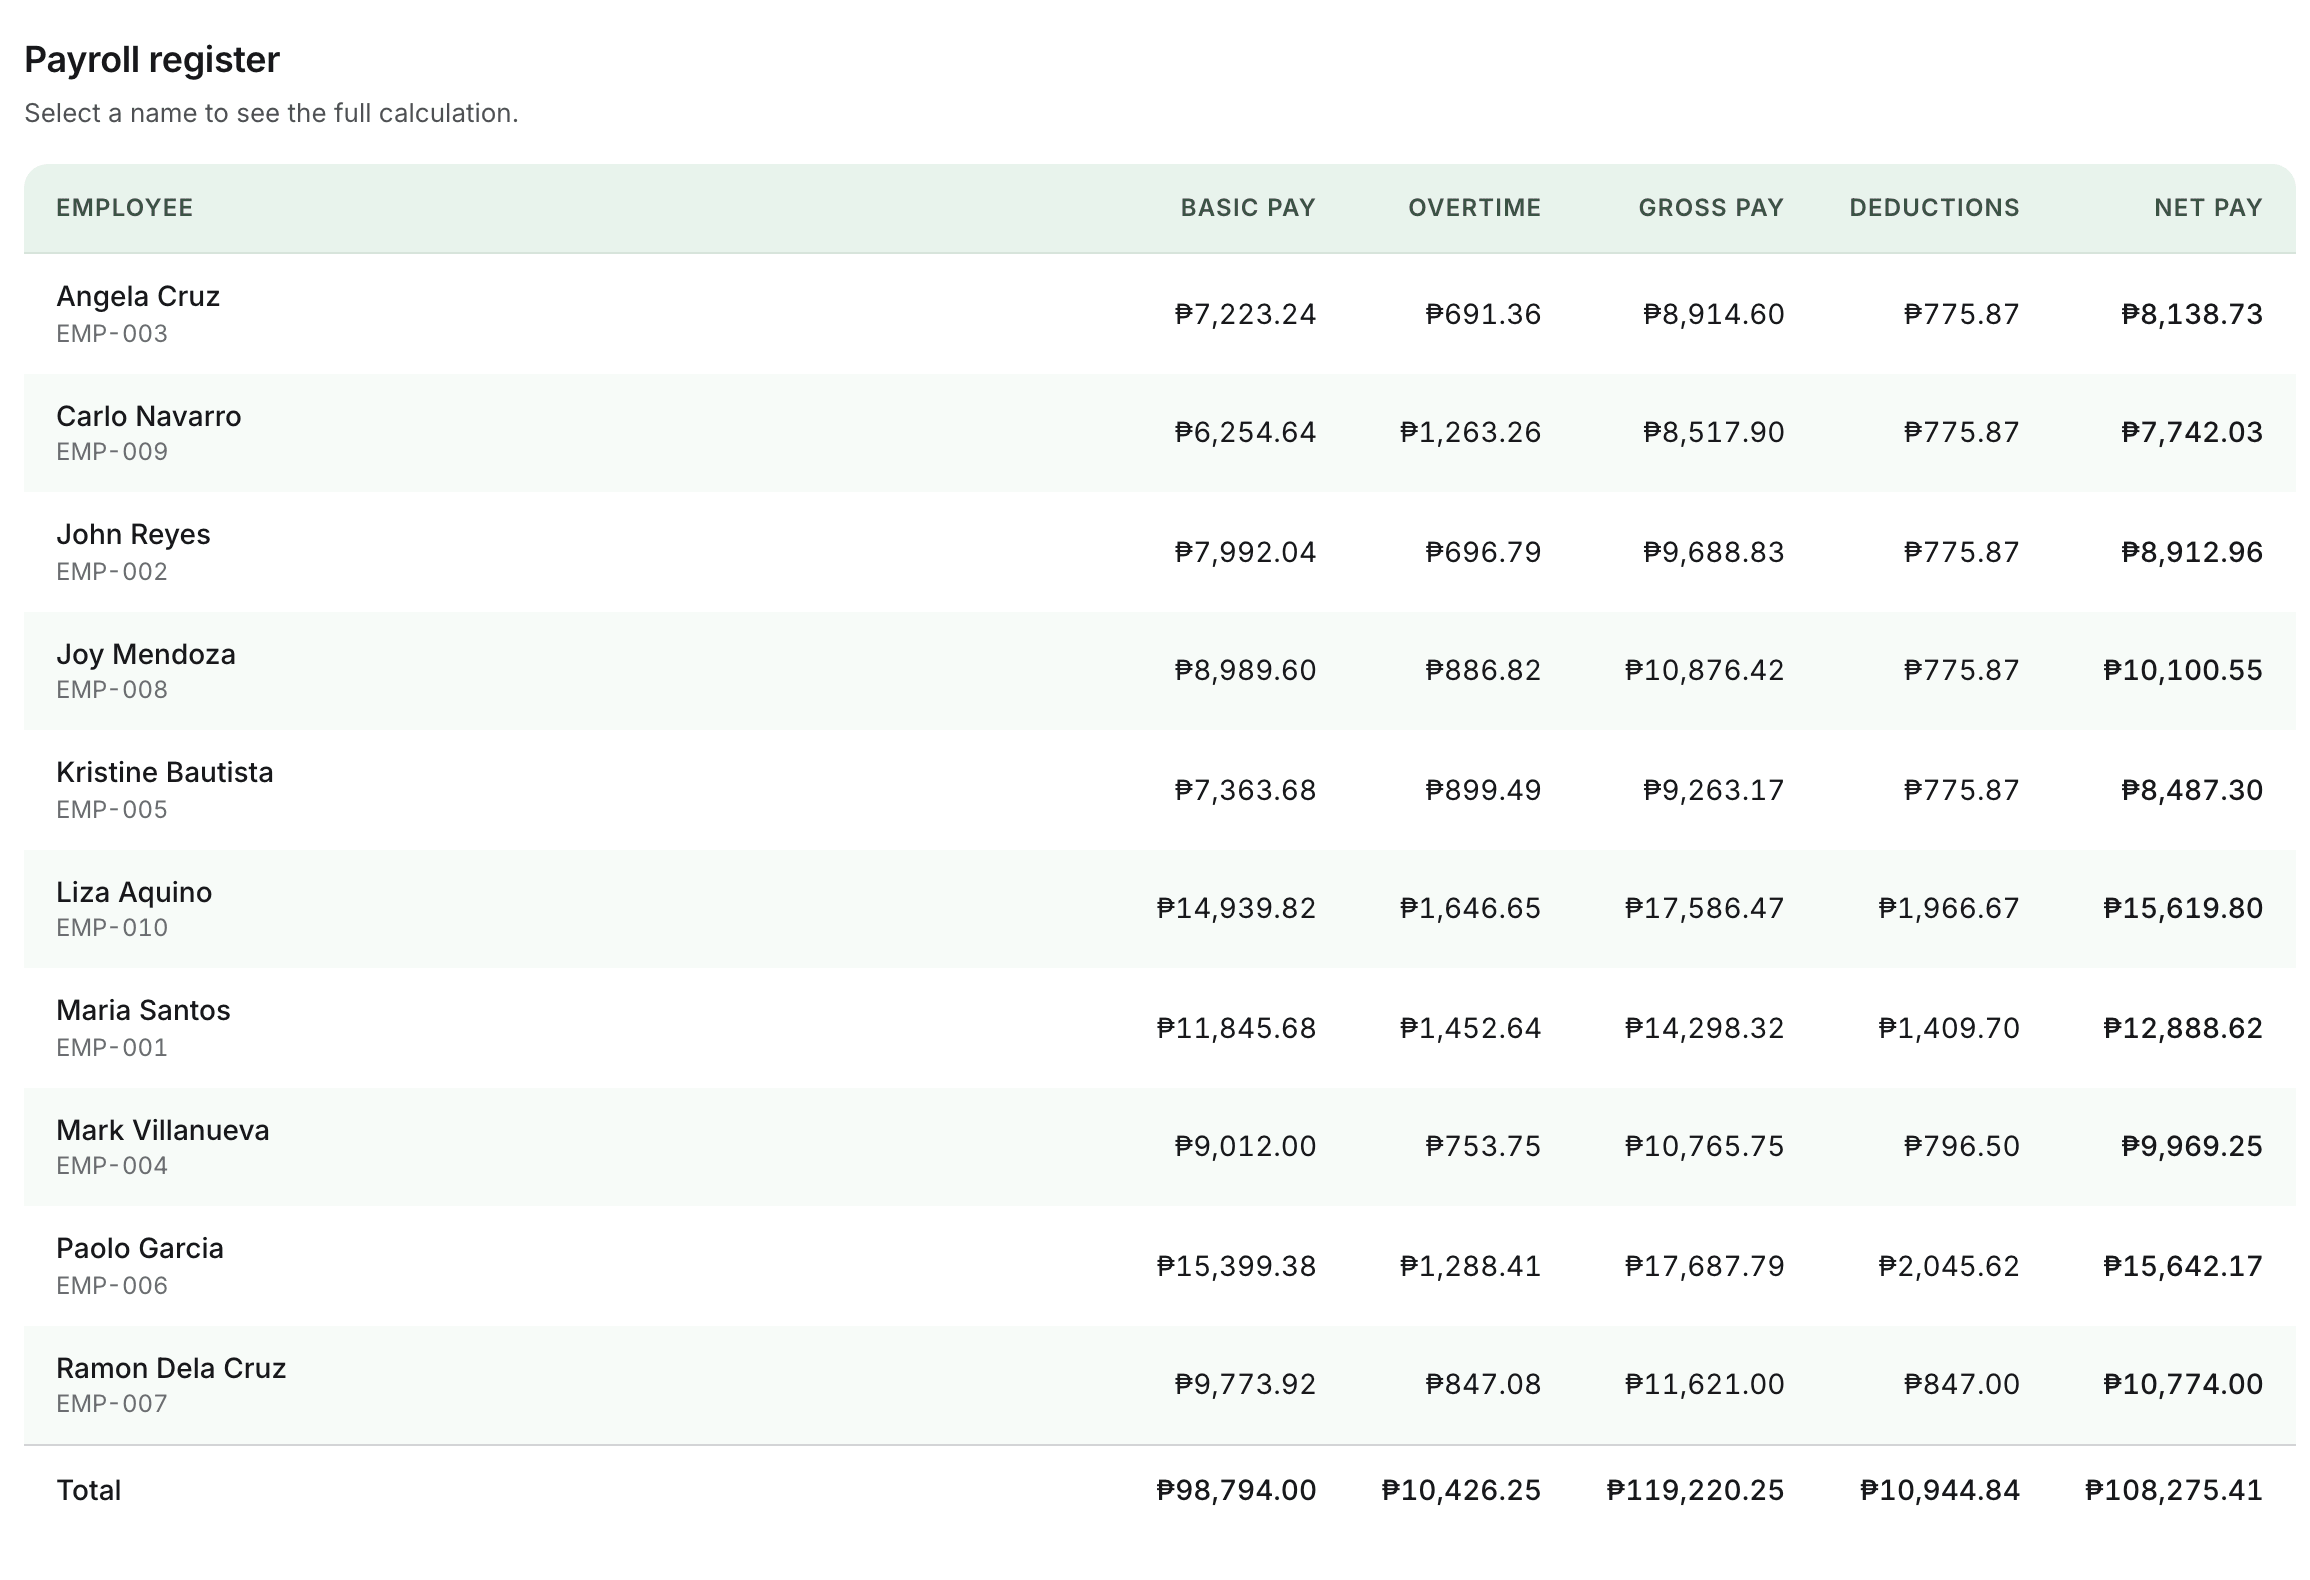2310x1580 pixels.
Task: Click the Total row label
Action: [89, 1491]
